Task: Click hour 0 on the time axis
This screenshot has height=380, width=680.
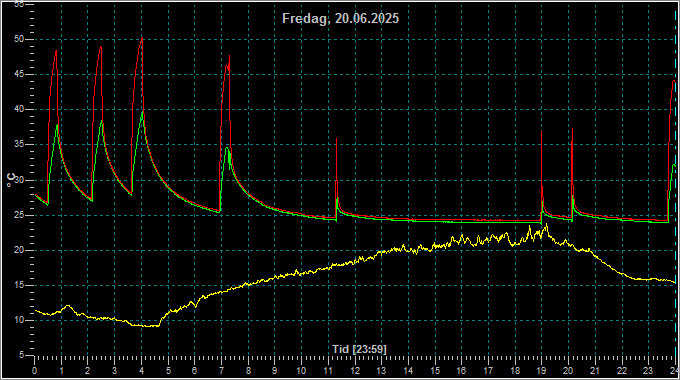Action: pos(35,371)
